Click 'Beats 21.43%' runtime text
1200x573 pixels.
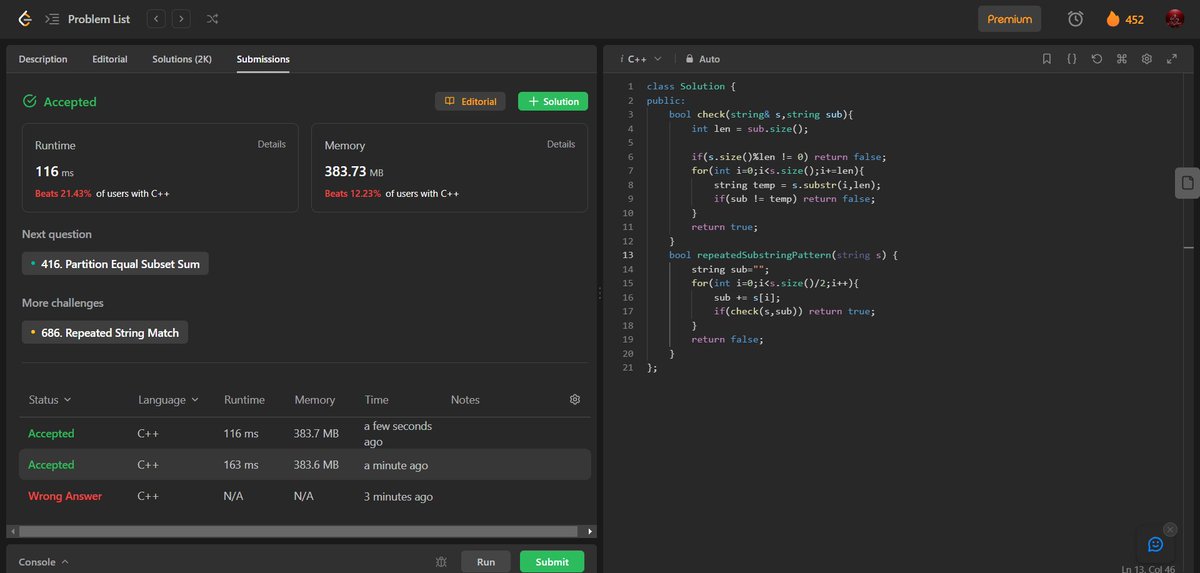(x=63, y=193)
